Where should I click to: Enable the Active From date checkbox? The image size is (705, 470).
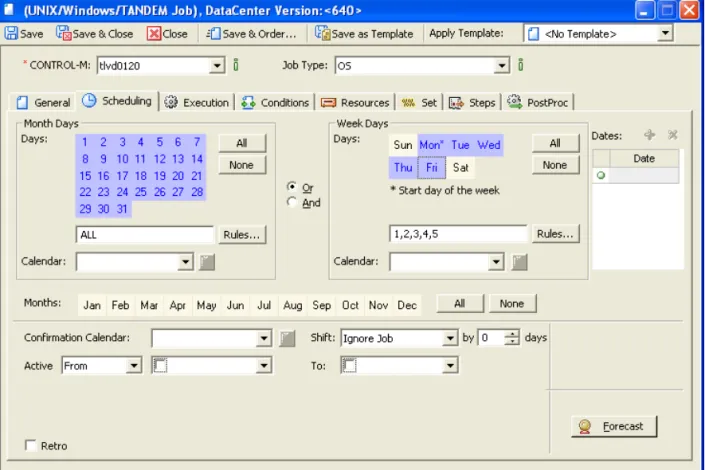tap(161, 366)
